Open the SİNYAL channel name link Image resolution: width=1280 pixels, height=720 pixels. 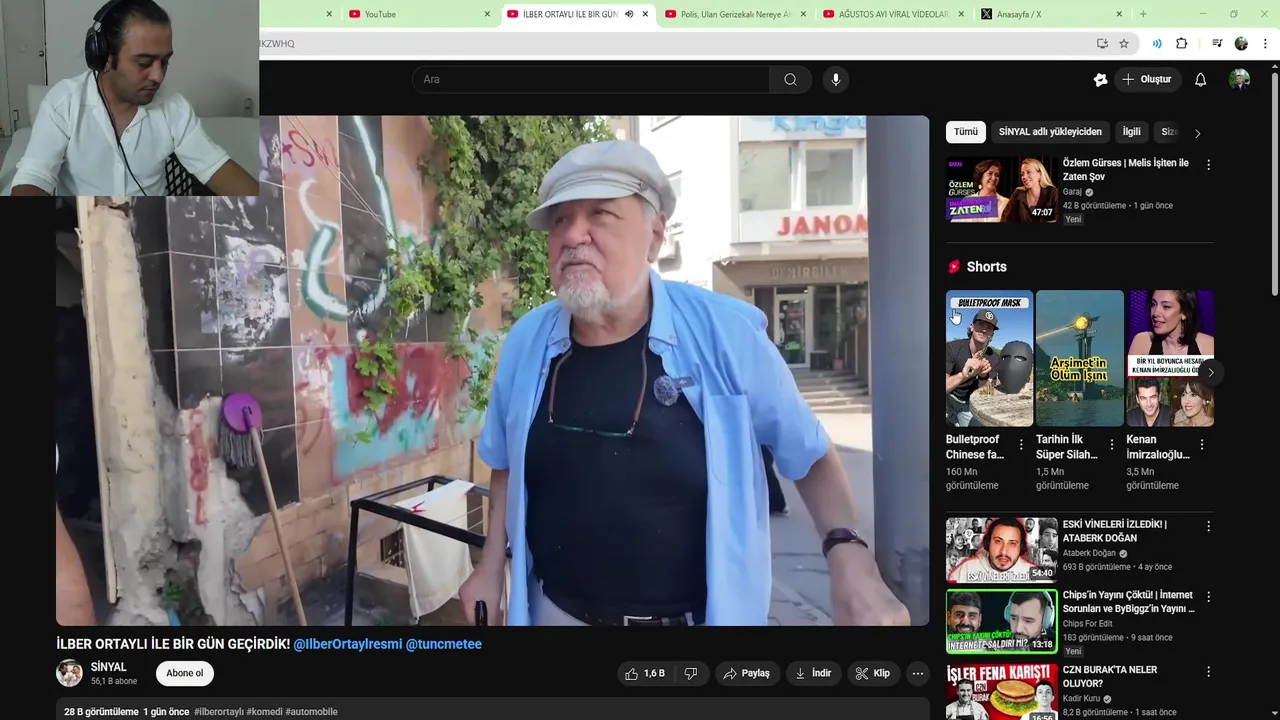tap(109, 667)
